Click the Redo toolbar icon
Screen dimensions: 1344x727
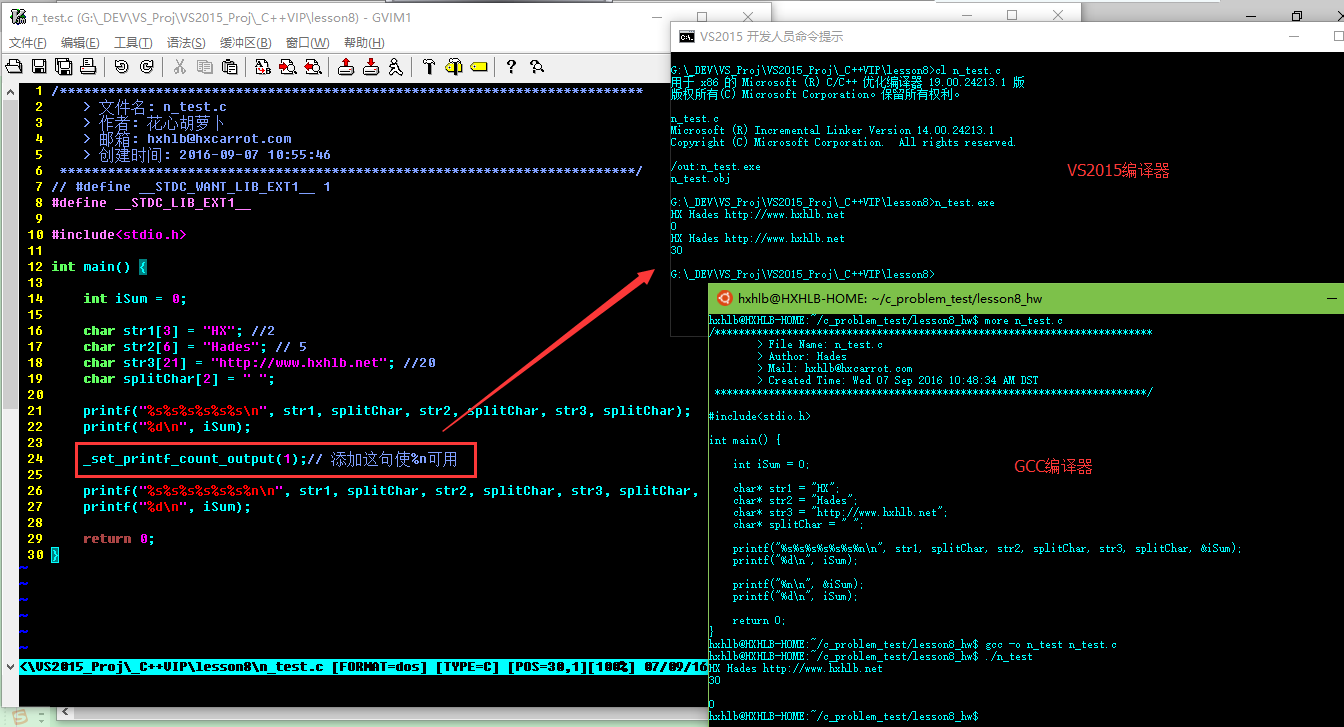tap(146, 67)
